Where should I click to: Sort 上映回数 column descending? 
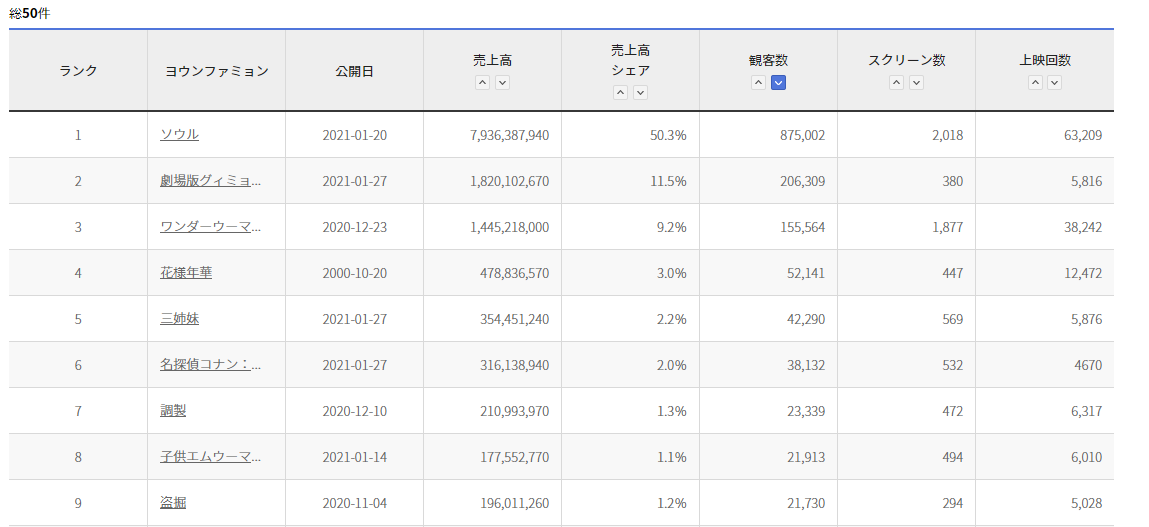pos(1055,83)
